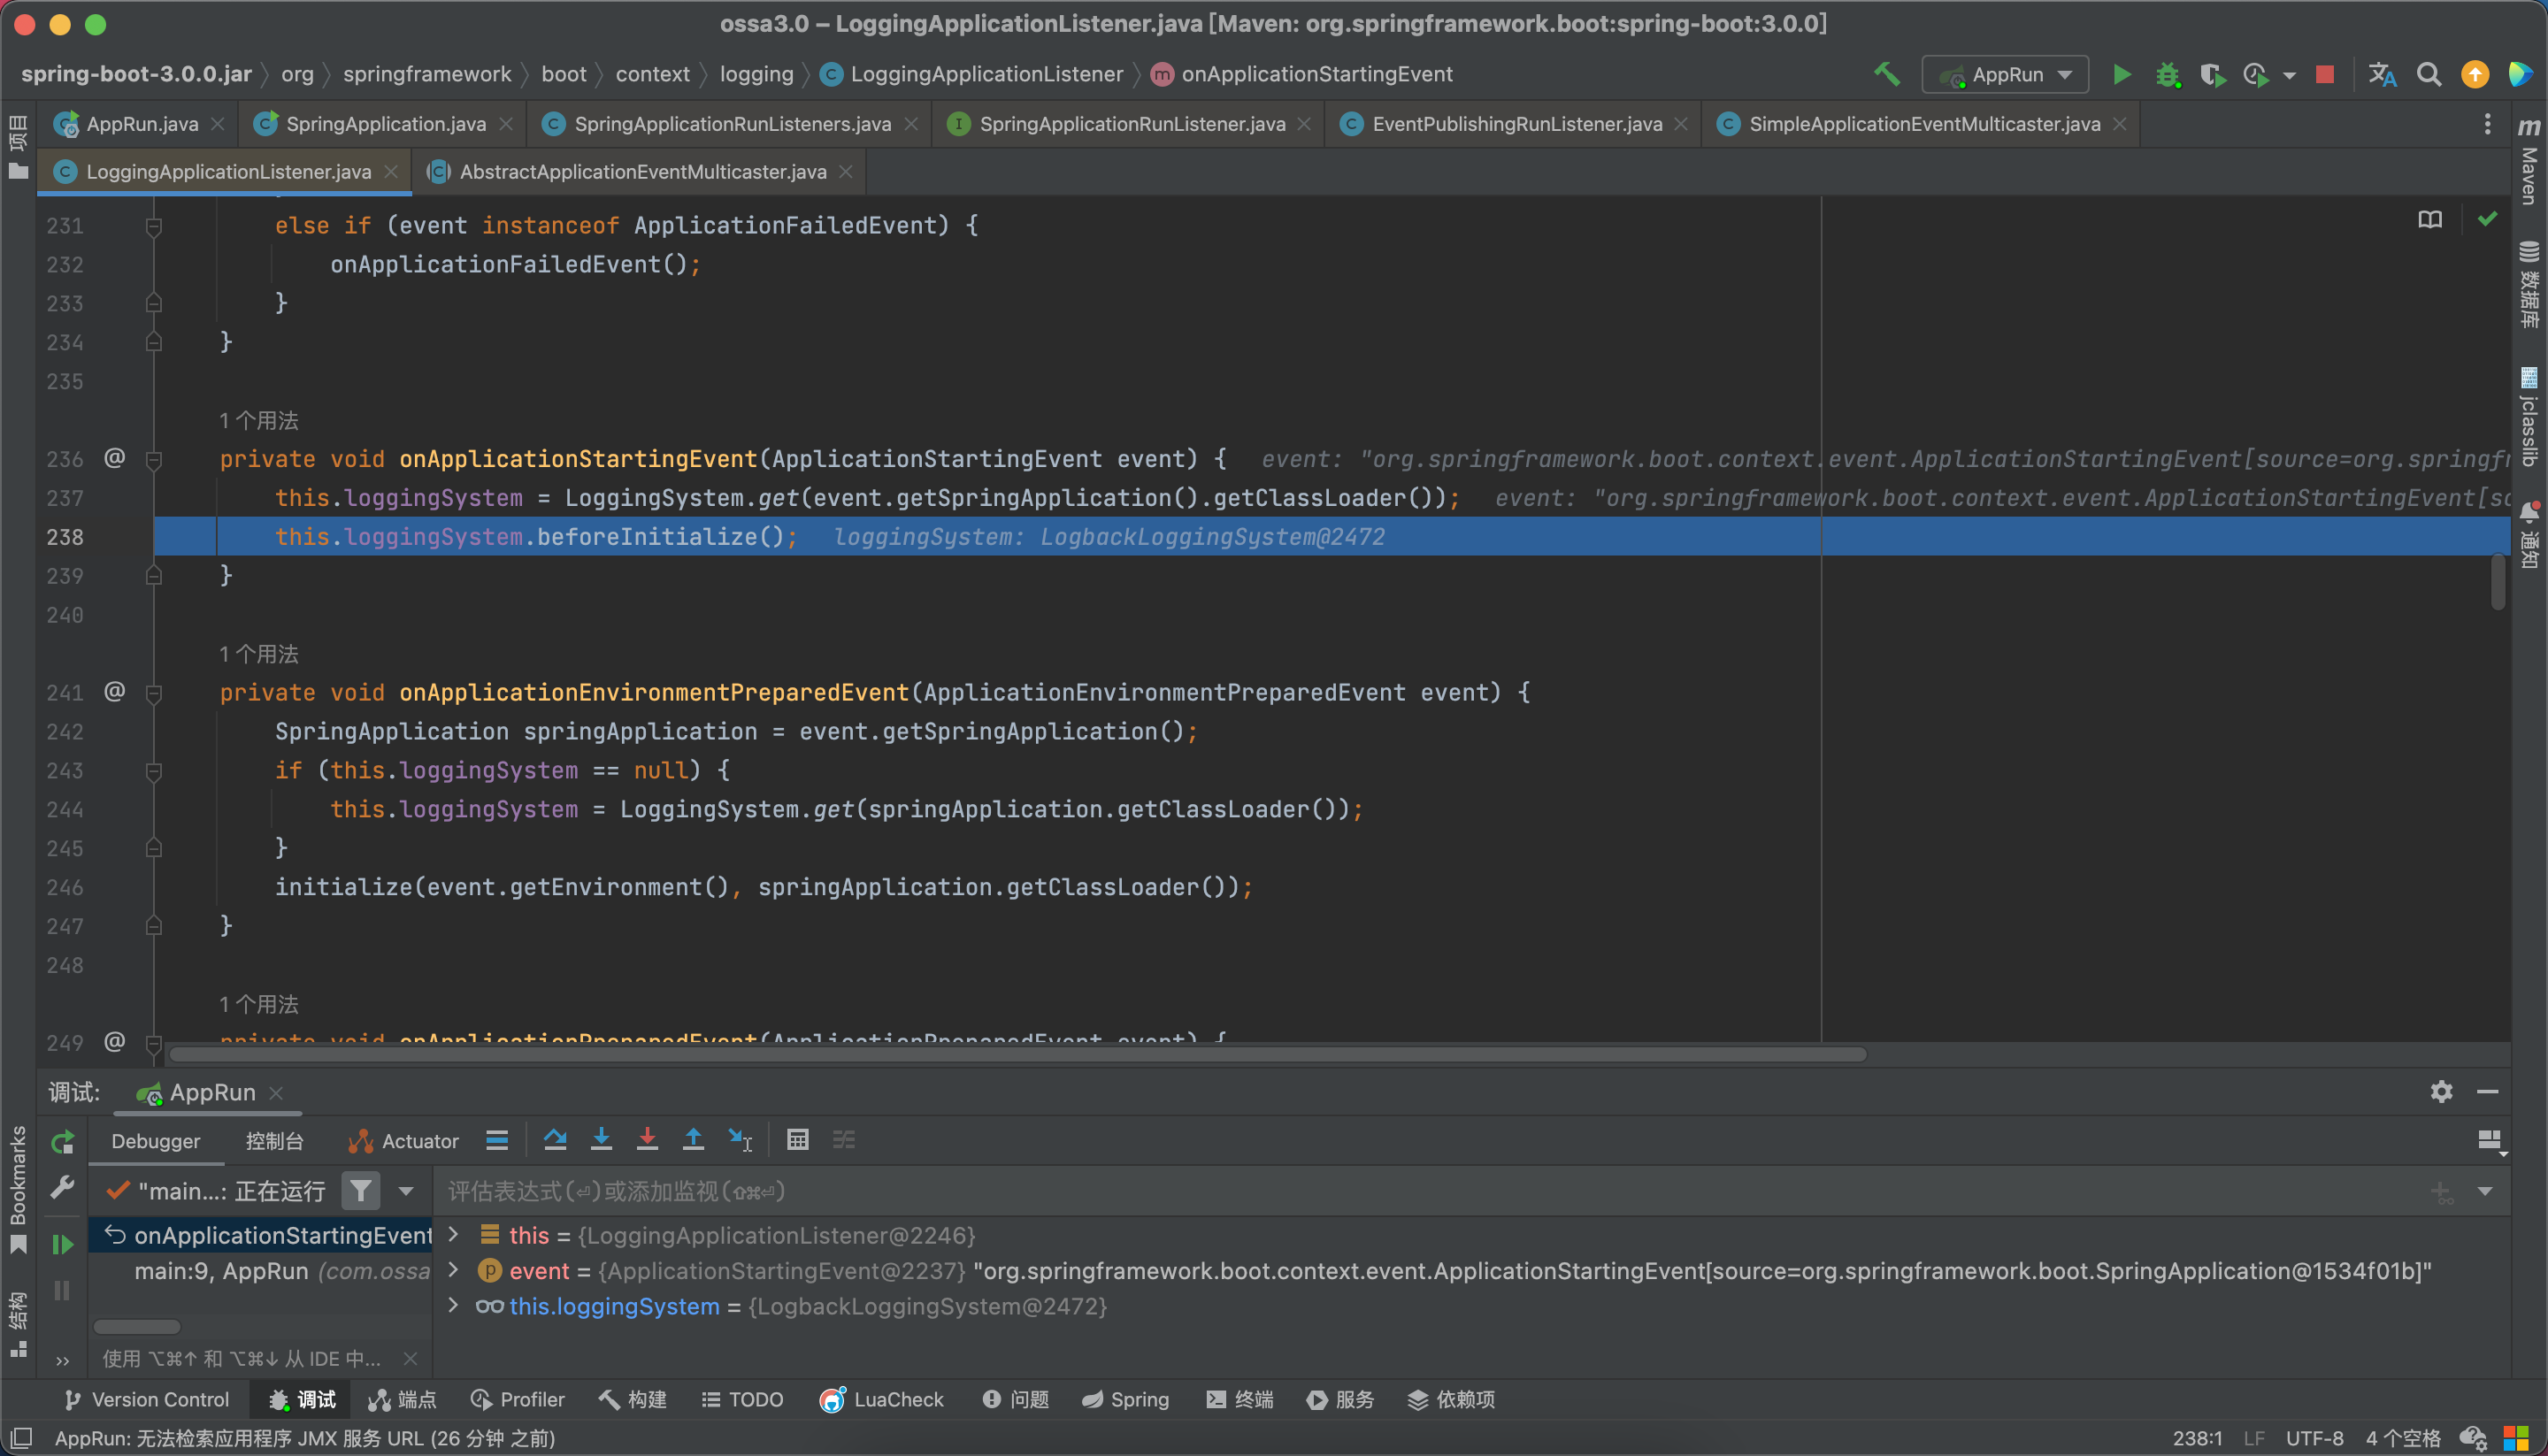Open the Spring tool window
Viewport: 2548px width, 1456px height.
pos(1126,1400)
